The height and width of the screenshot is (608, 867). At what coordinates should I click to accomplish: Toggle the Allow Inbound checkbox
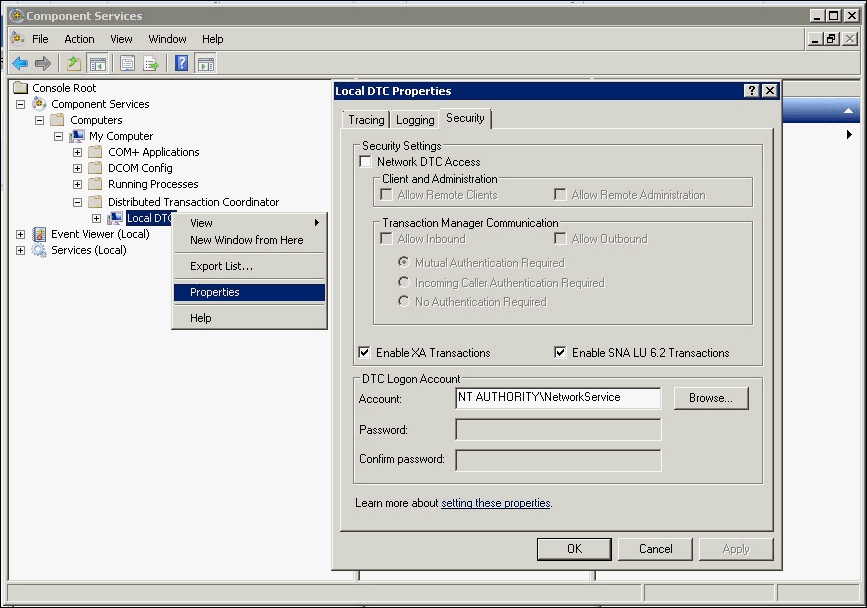tap(387, 239)
